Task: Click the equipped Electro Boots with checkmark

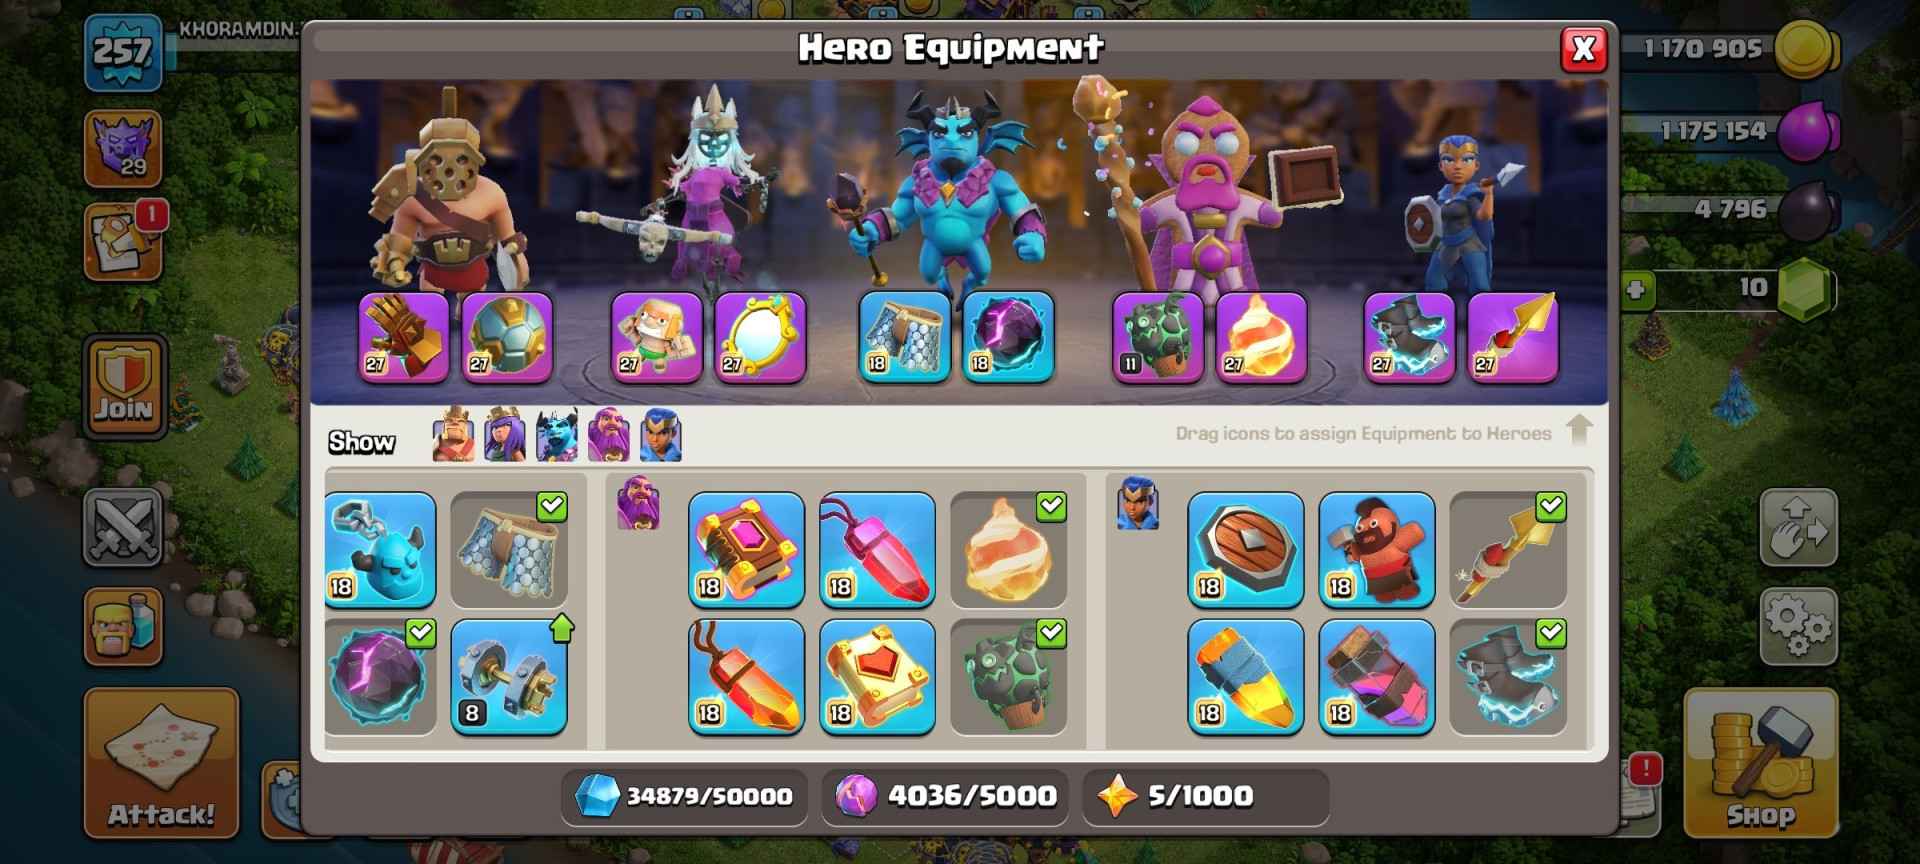Action: pos(1507,677)
